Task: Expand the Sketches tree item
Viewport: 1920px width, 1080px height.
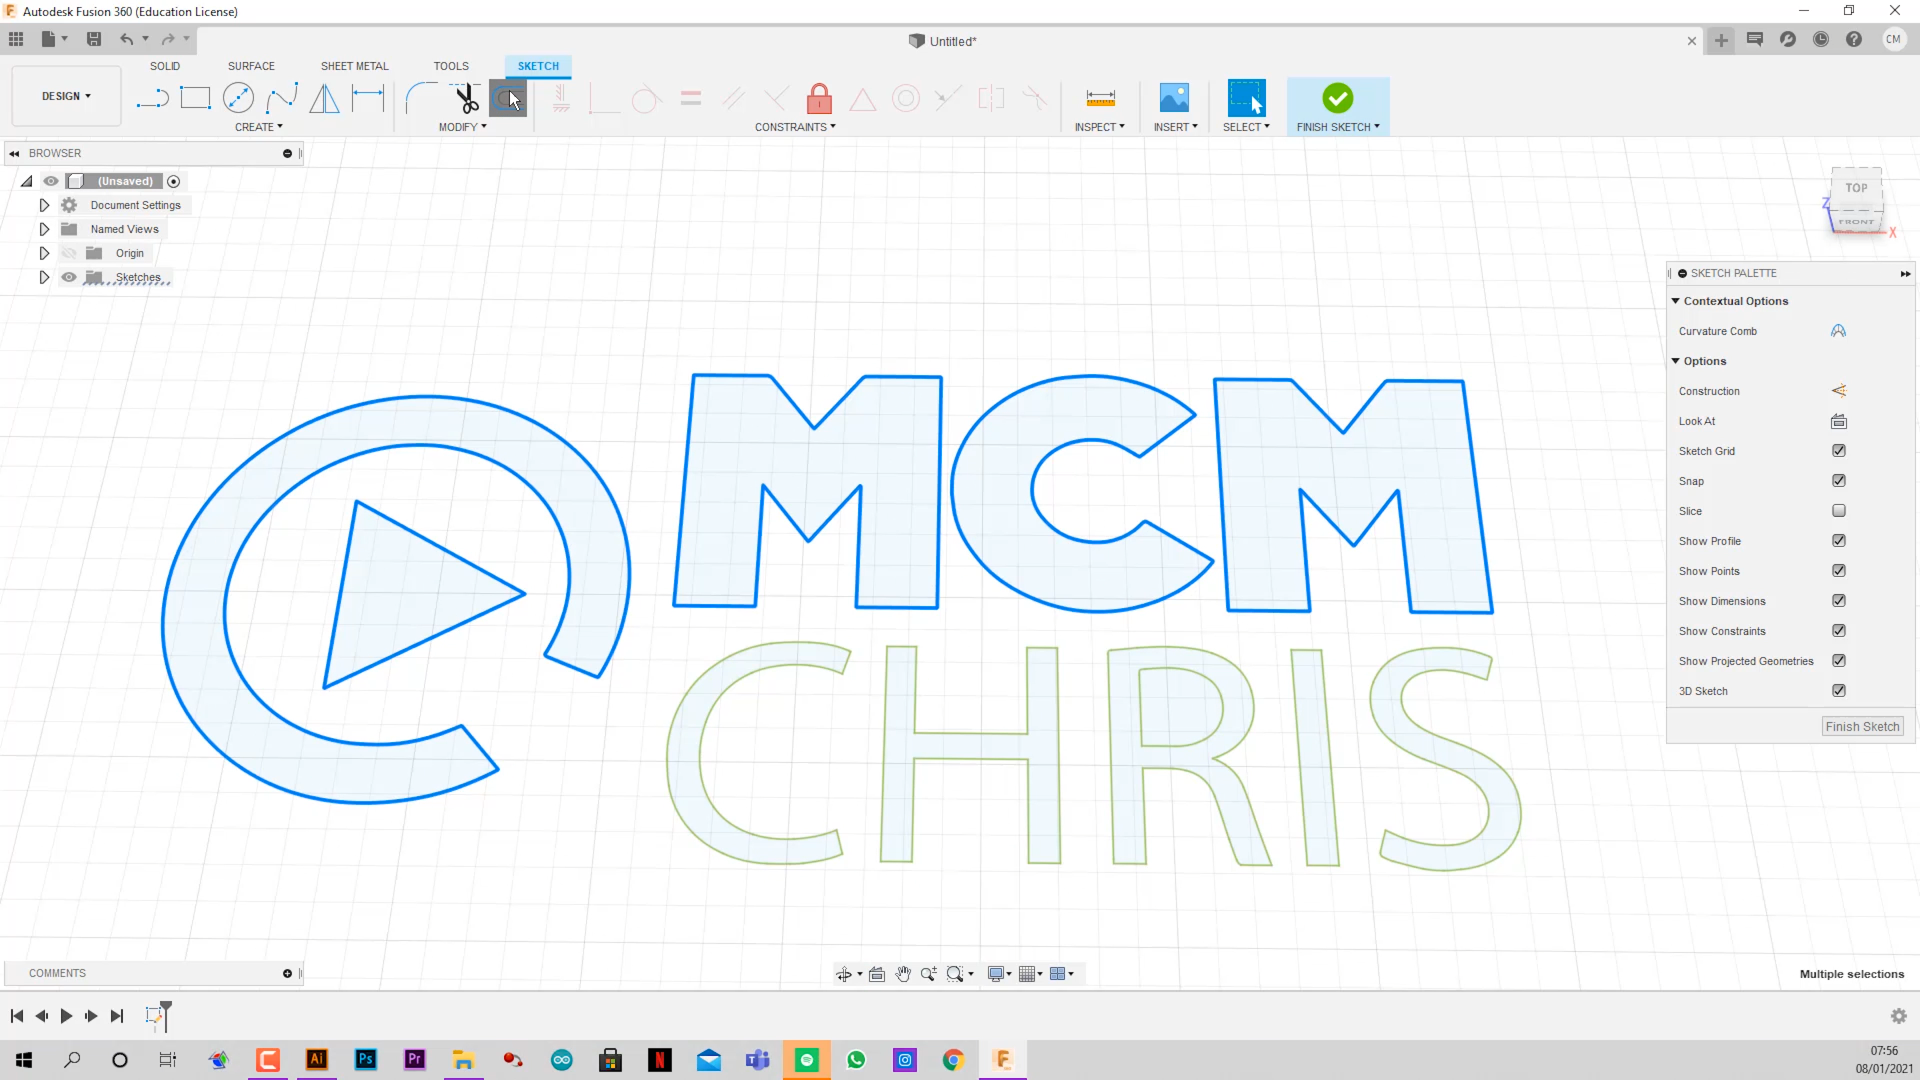Action: coord(44,277)
